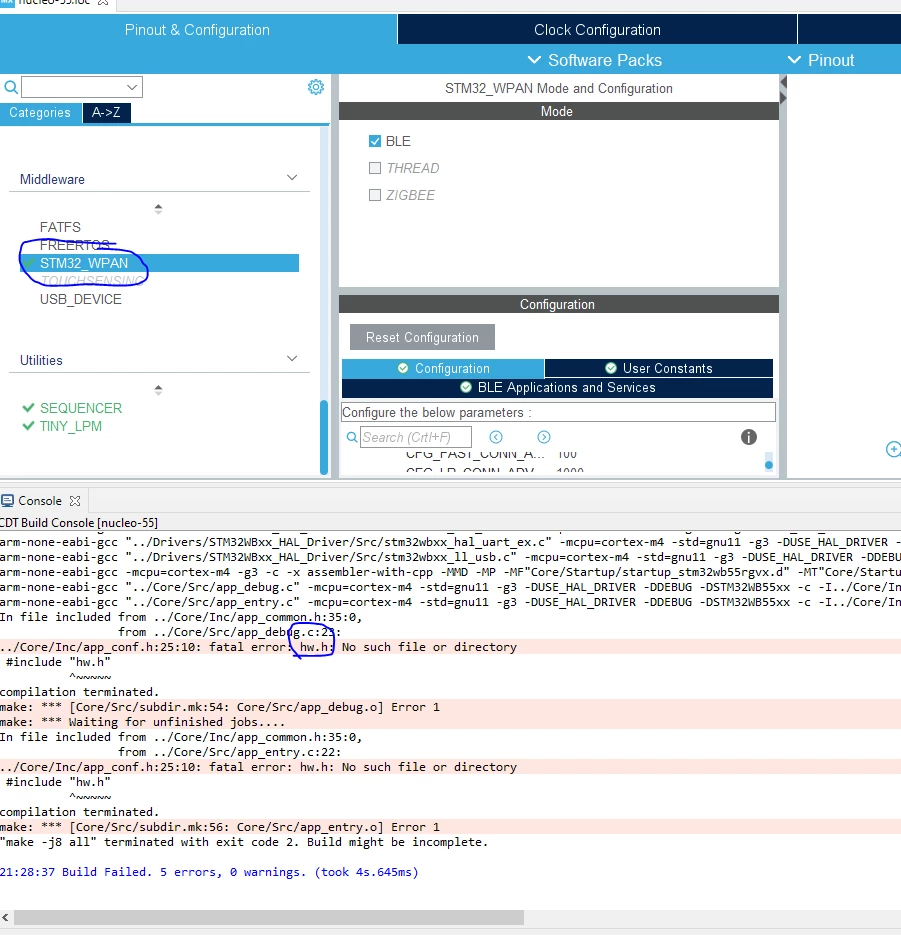Select FREERTOS middleware
Image resolution: width=901 pixels, height=935 pixels.
75,245
